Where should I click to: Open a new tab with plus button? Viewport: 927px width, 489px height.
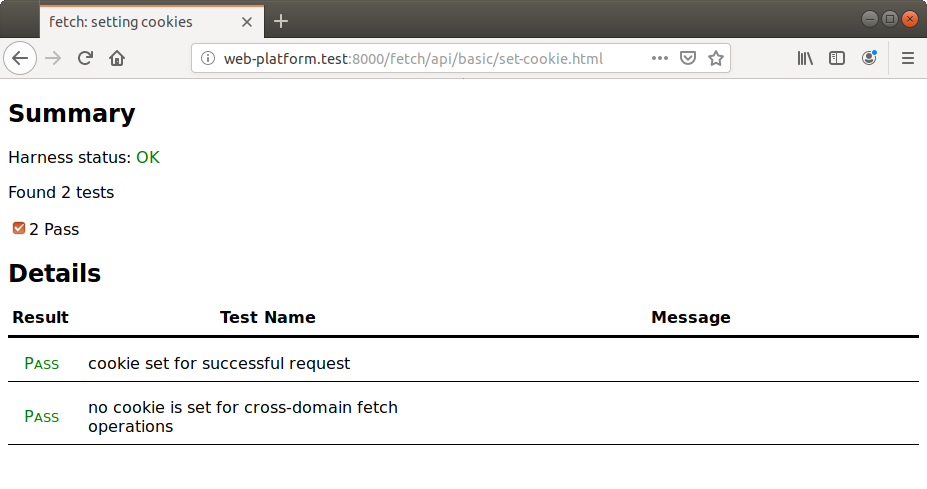tap(281, 21)
